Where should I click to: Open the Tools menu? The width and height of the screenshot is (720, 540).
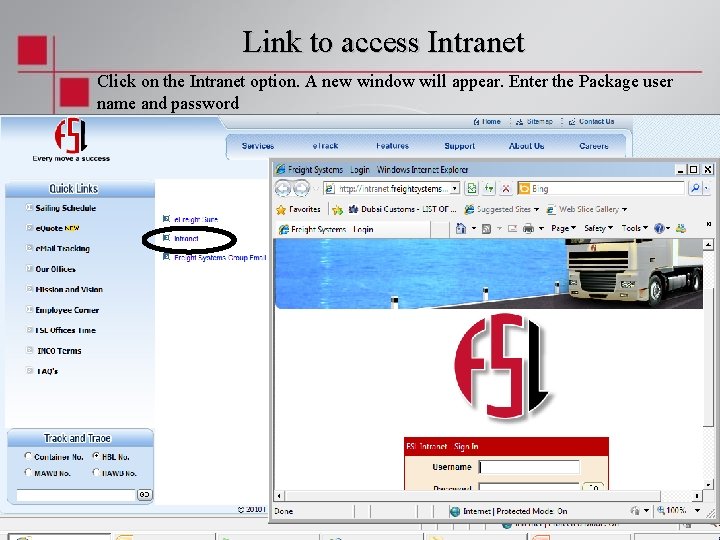pos(635,228)
